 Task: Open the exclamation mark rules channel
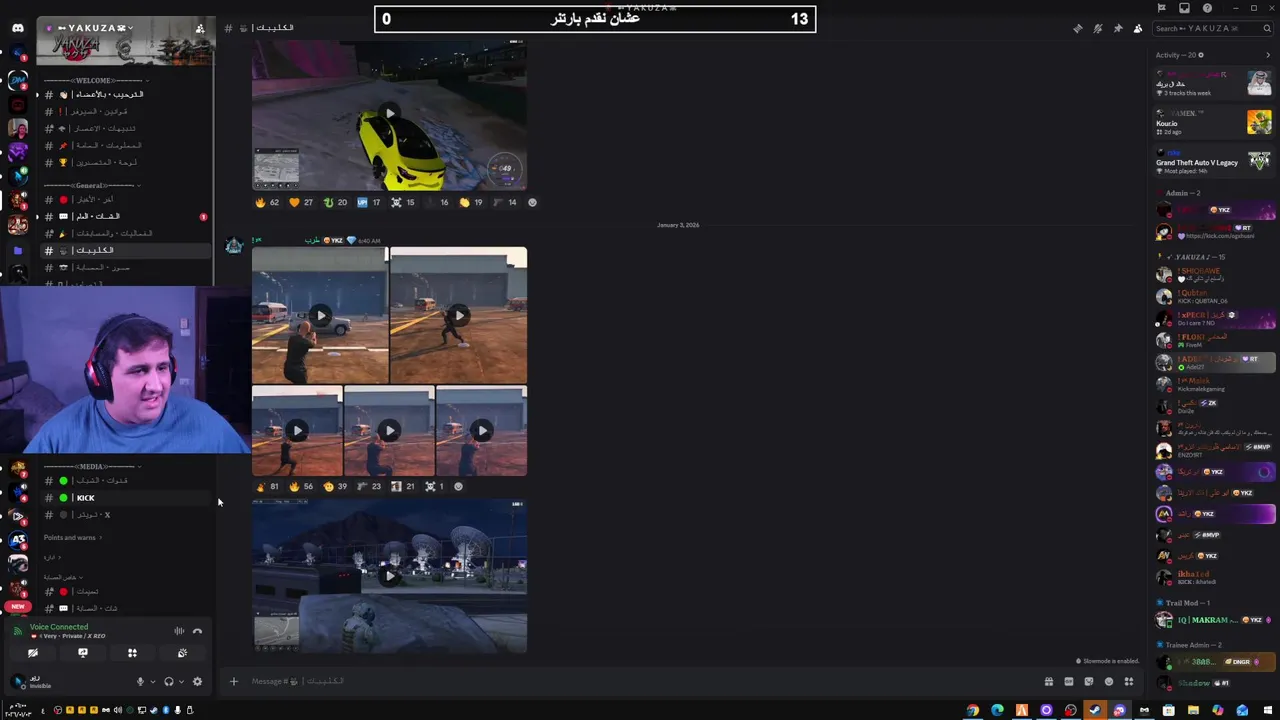pyautogui.click(x=125, y=111)
